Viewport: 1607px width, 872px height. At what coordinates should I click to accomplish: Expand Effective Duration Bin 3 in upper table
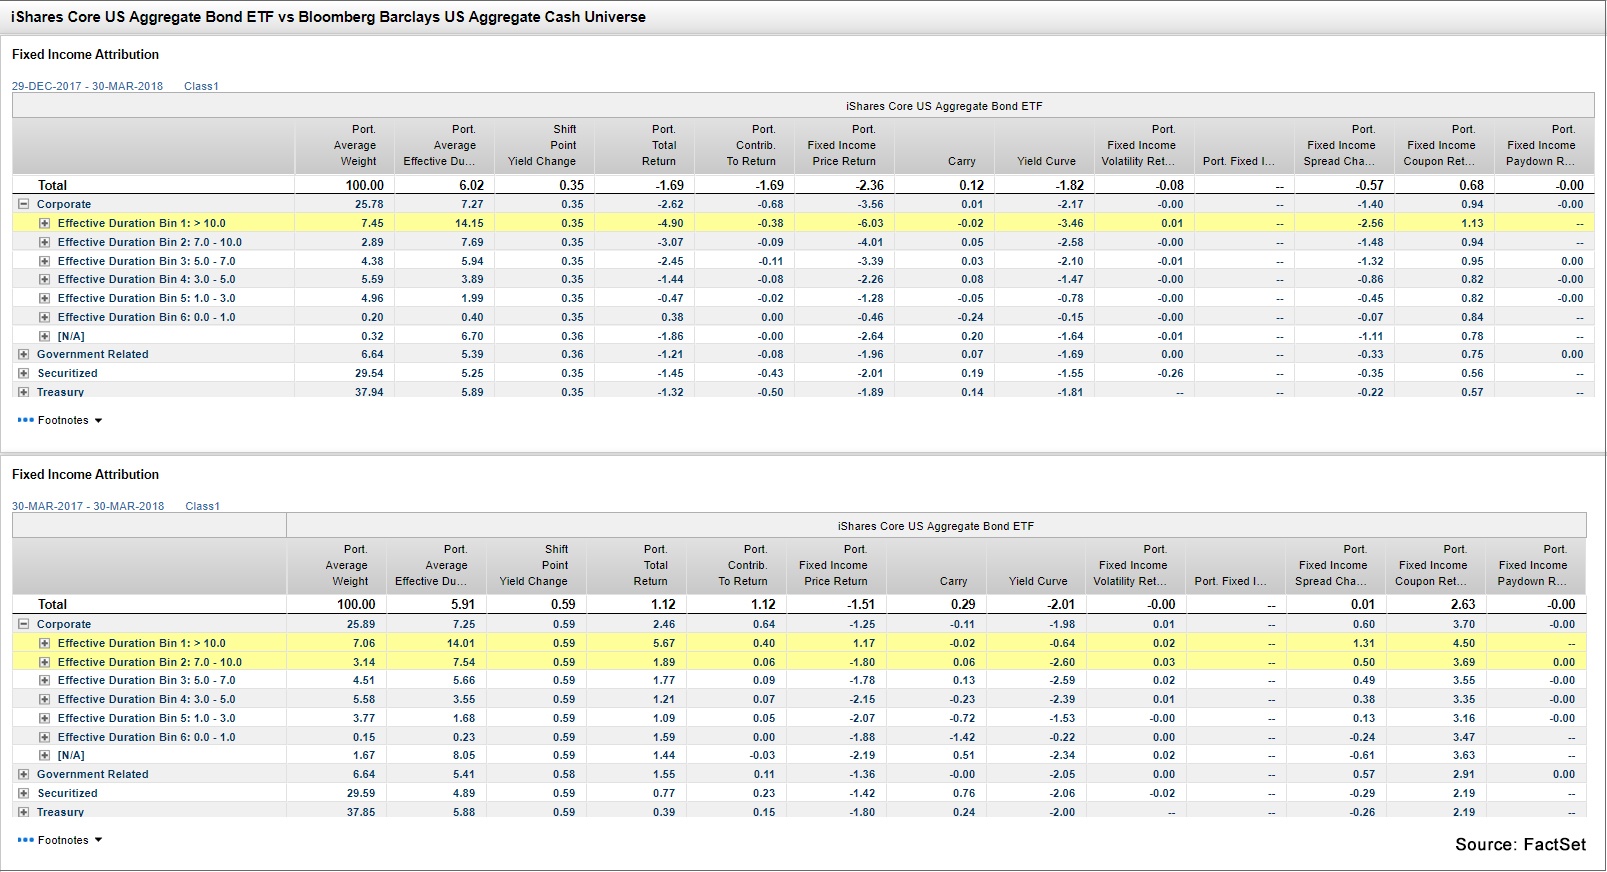(44, 261)
